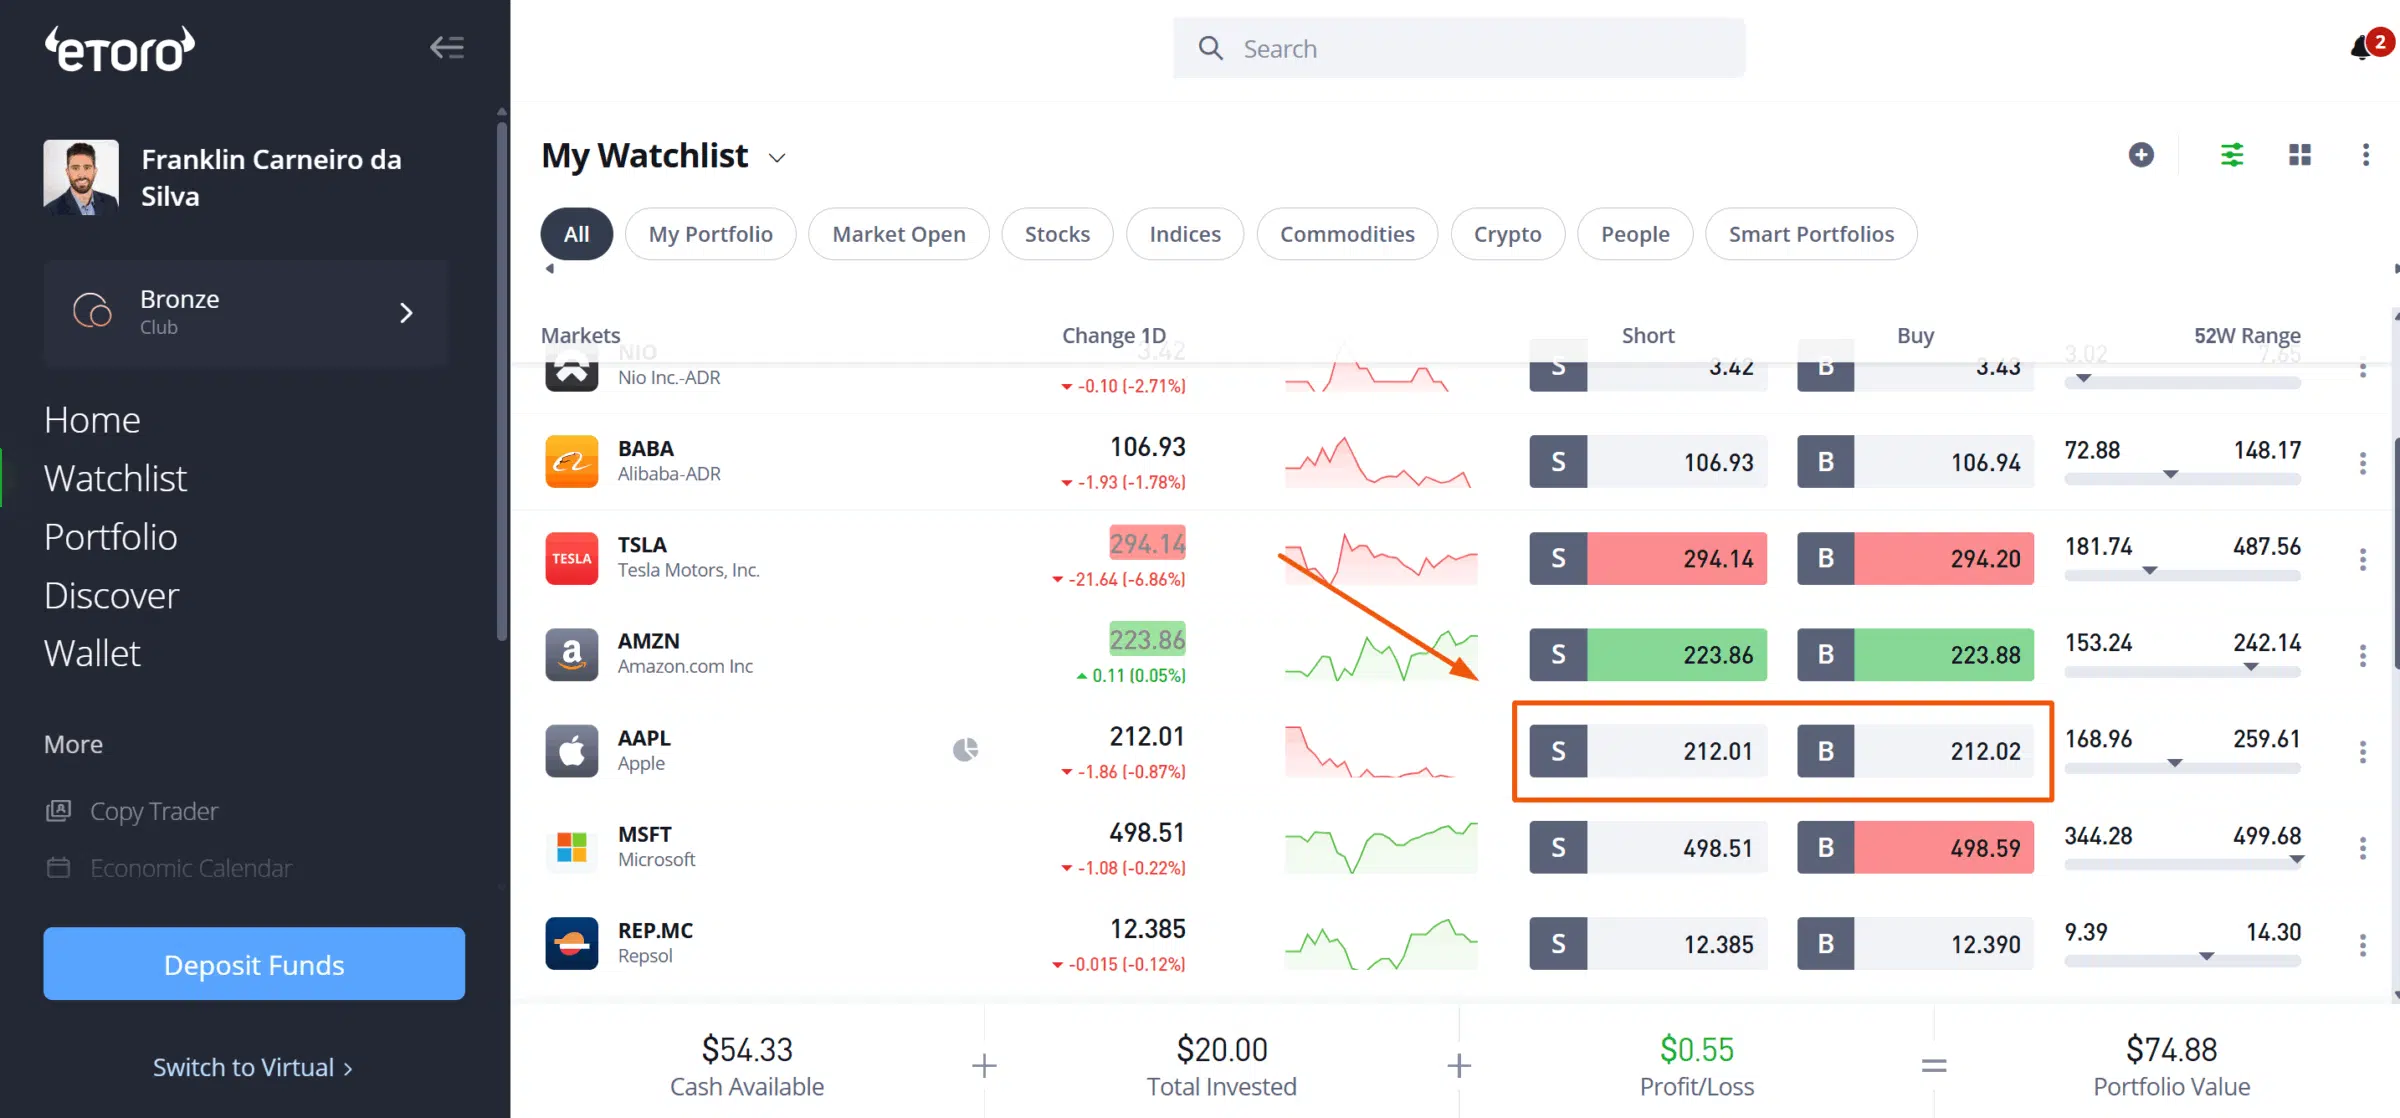Click the Search input field
Screen dimensions: 2400x1118
(1459, 48)
